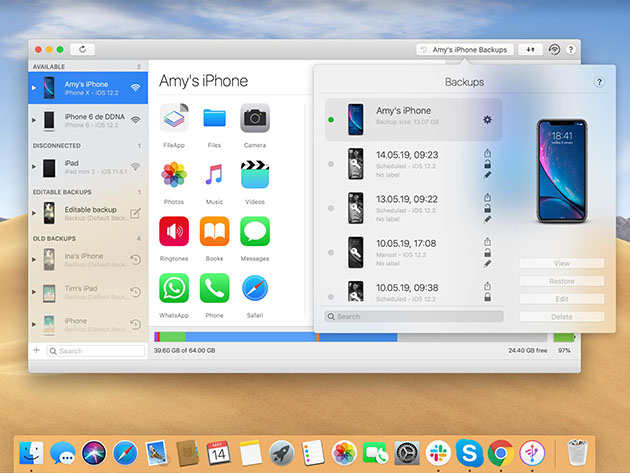Open Slack from the Dock

[438, 453]
